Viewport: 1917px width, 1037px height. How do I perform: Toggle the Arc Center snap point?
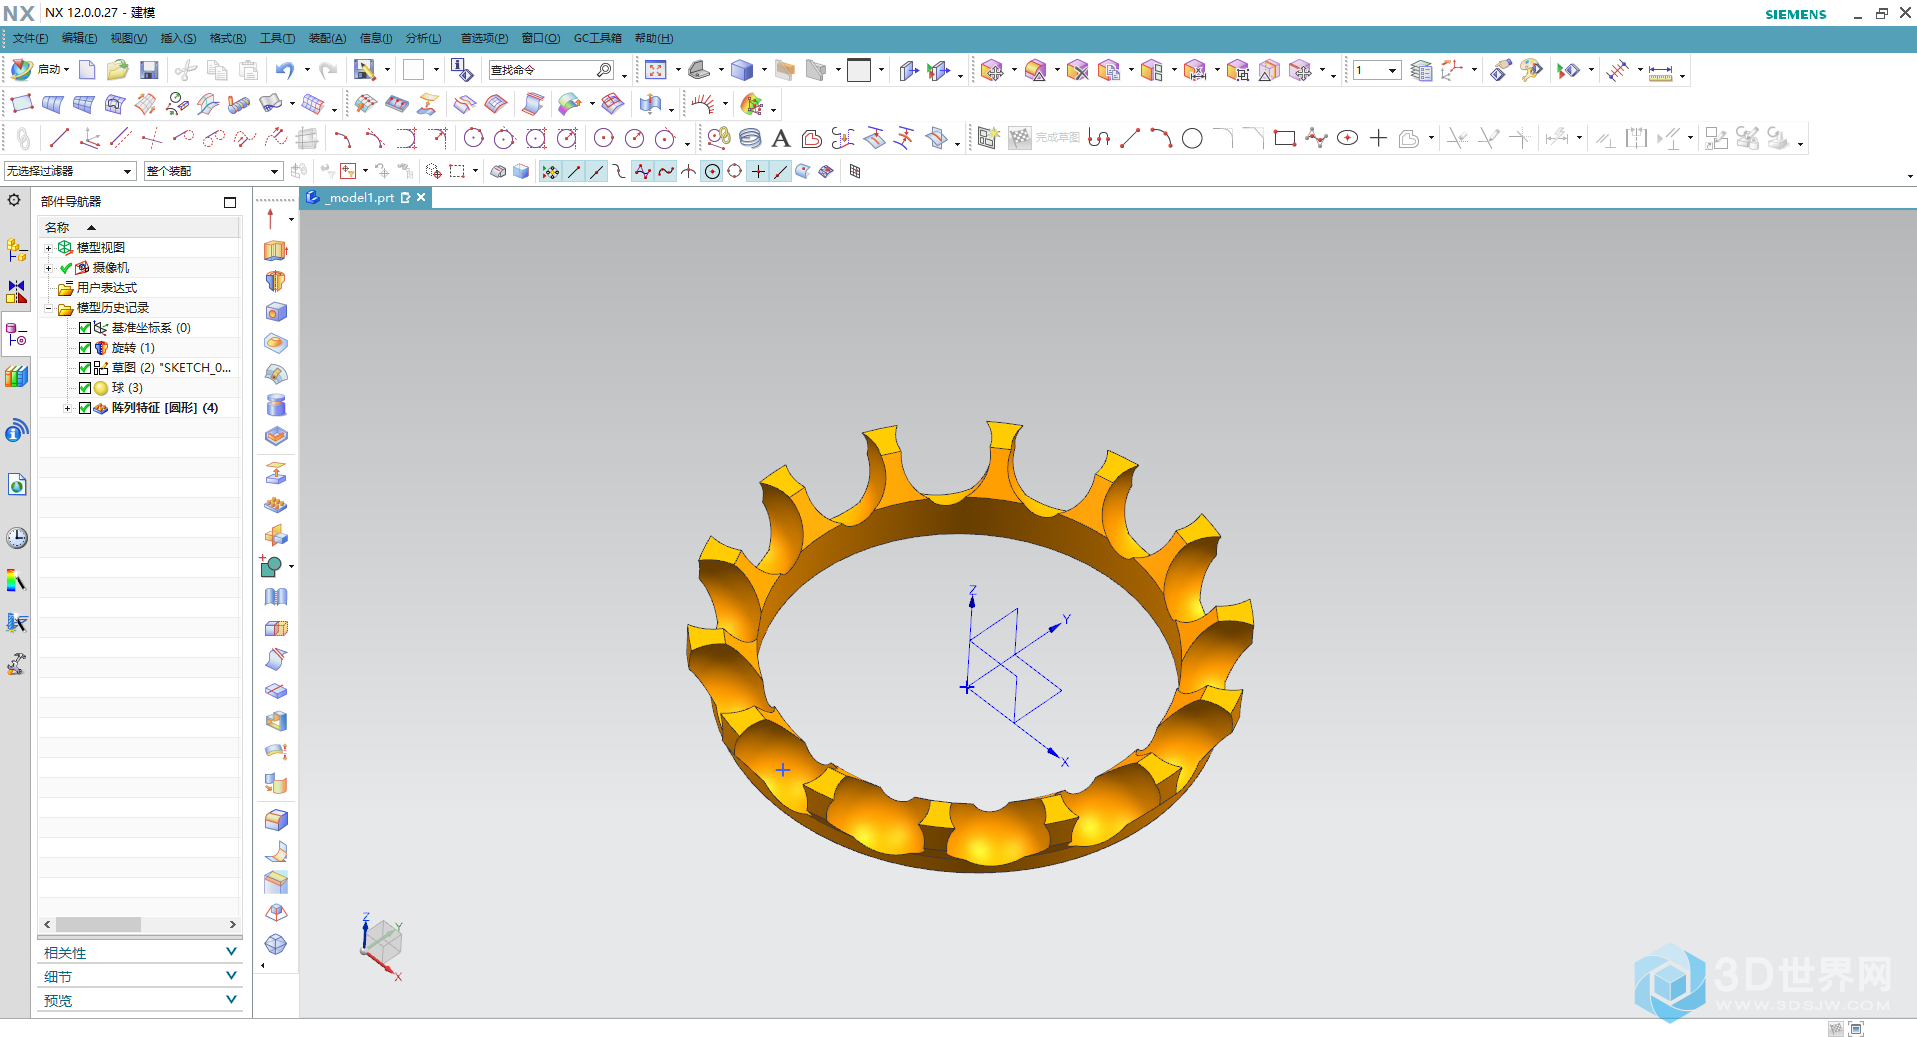click(x=712, y=172)
